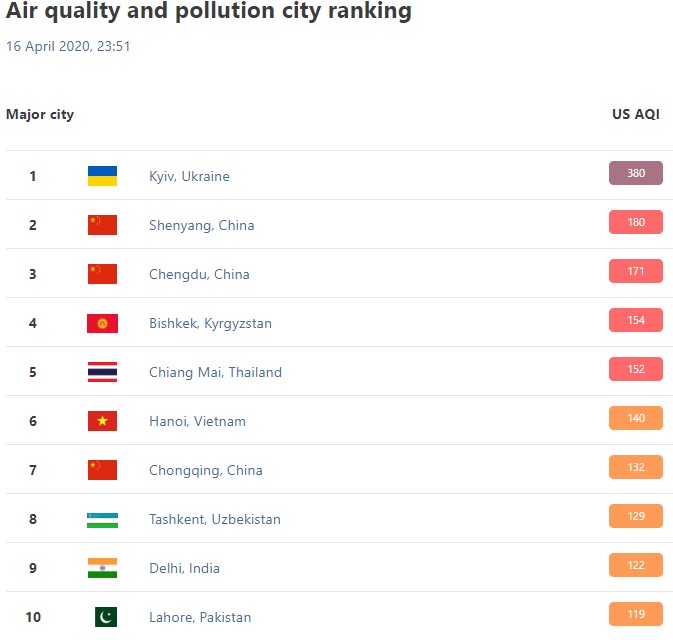
Task: Click the Uzbekistan flag icon
Action: coord(102,519)
